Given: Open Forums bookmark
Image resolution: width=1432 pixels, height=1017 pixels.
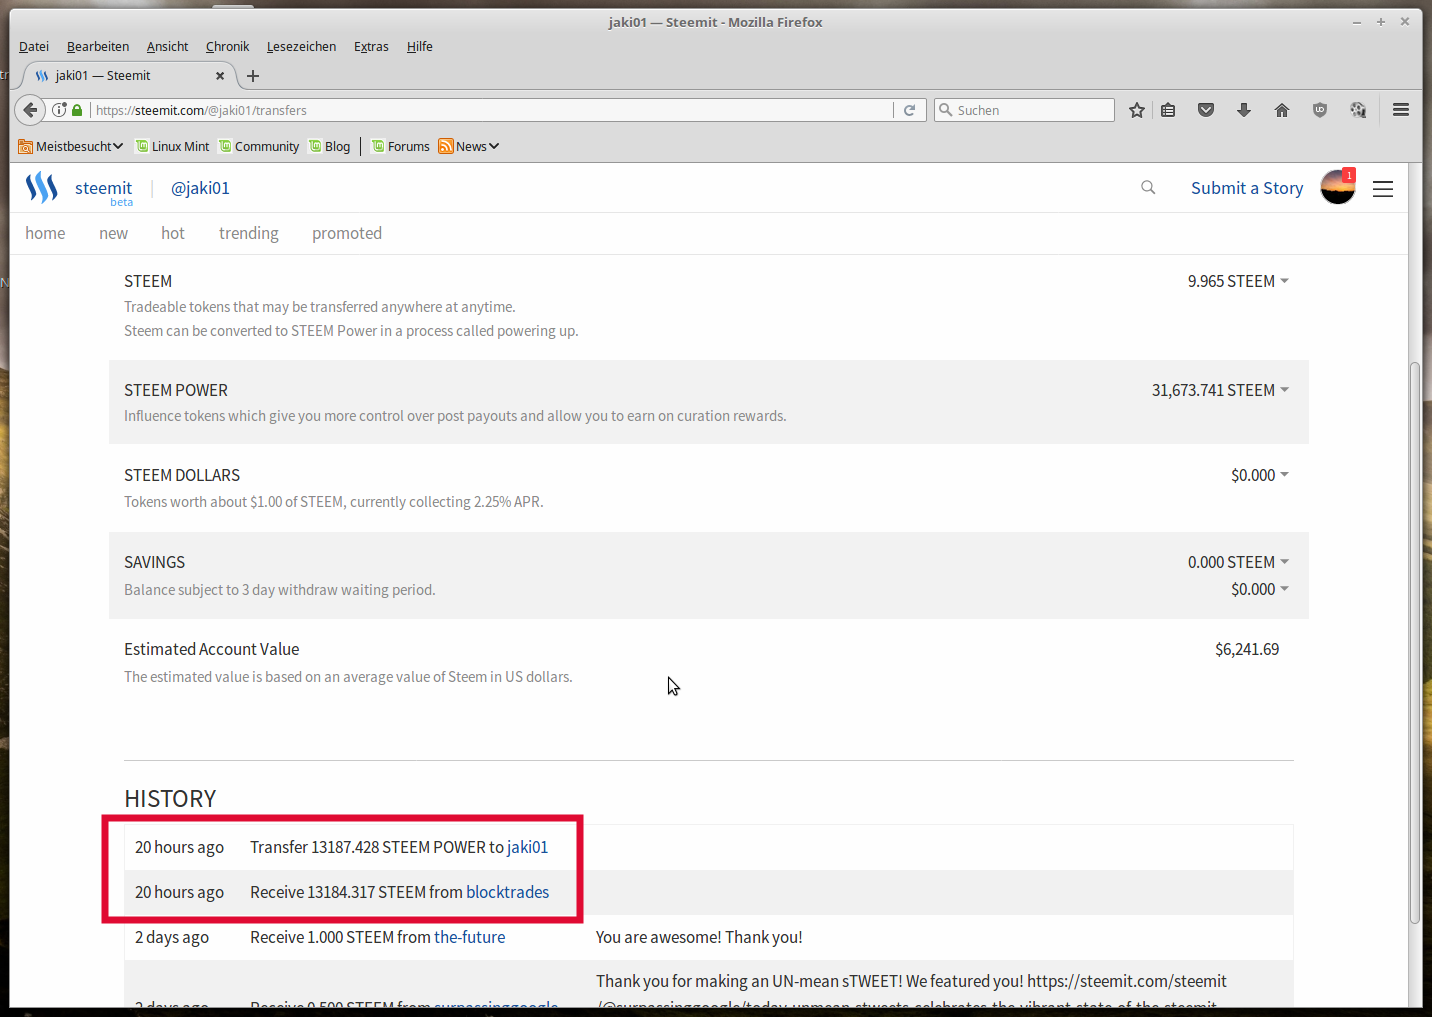Looking at the screenshot, I should [x=401, y=146].
